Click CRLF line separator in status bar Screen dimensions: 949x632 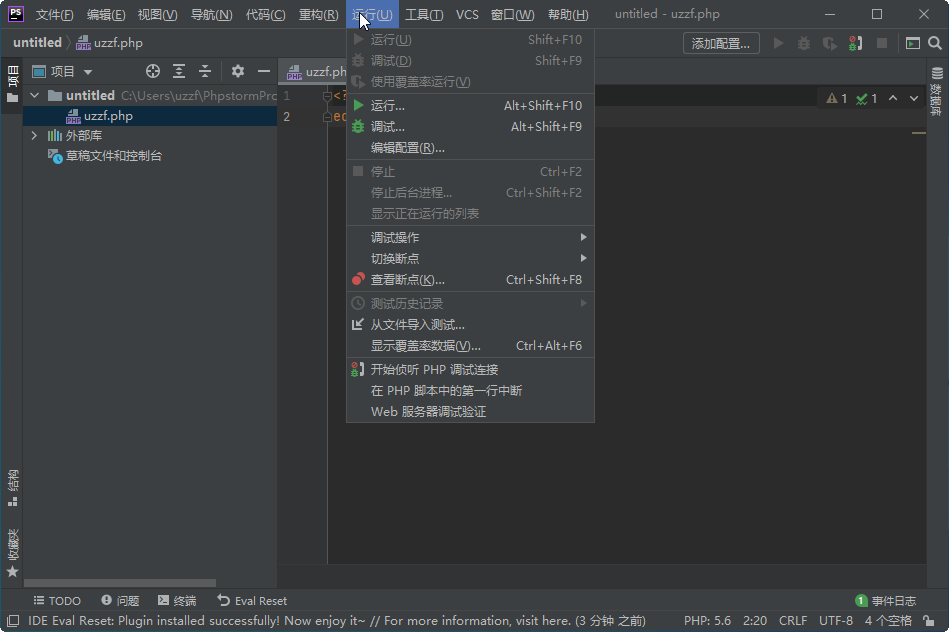tap(793, 620)
